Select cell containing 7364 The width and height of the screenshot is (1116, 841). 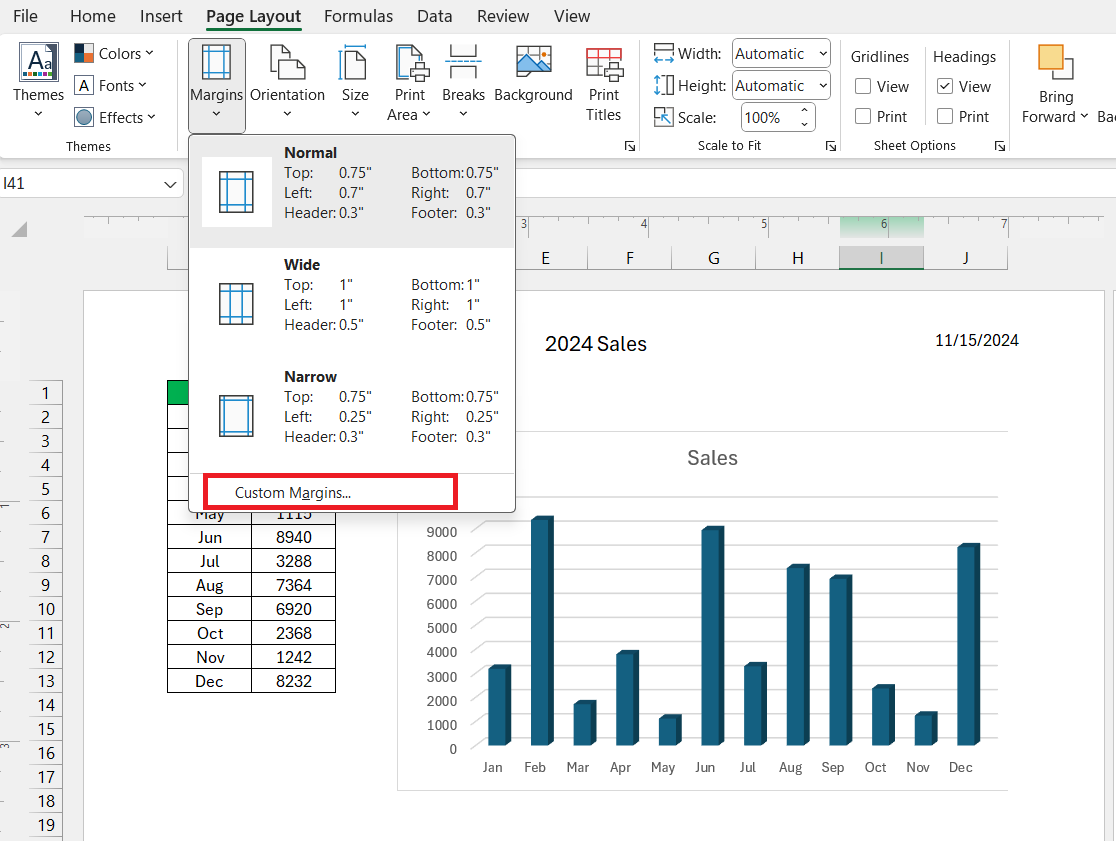click(x=293, y=585)
